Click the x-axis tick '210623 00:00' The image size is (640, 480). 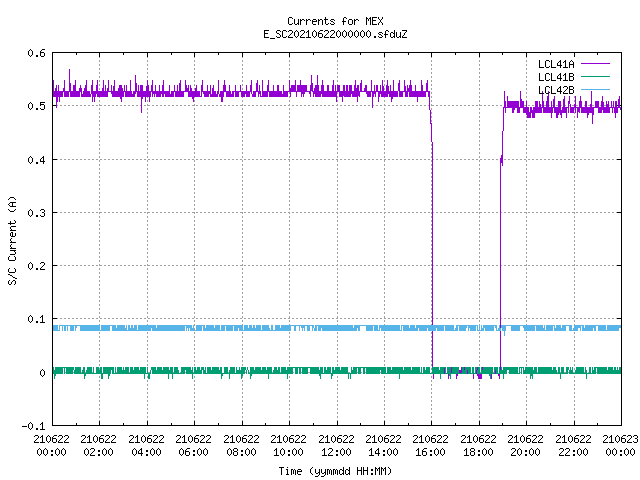pyautogui.click(x=620, y=446)
